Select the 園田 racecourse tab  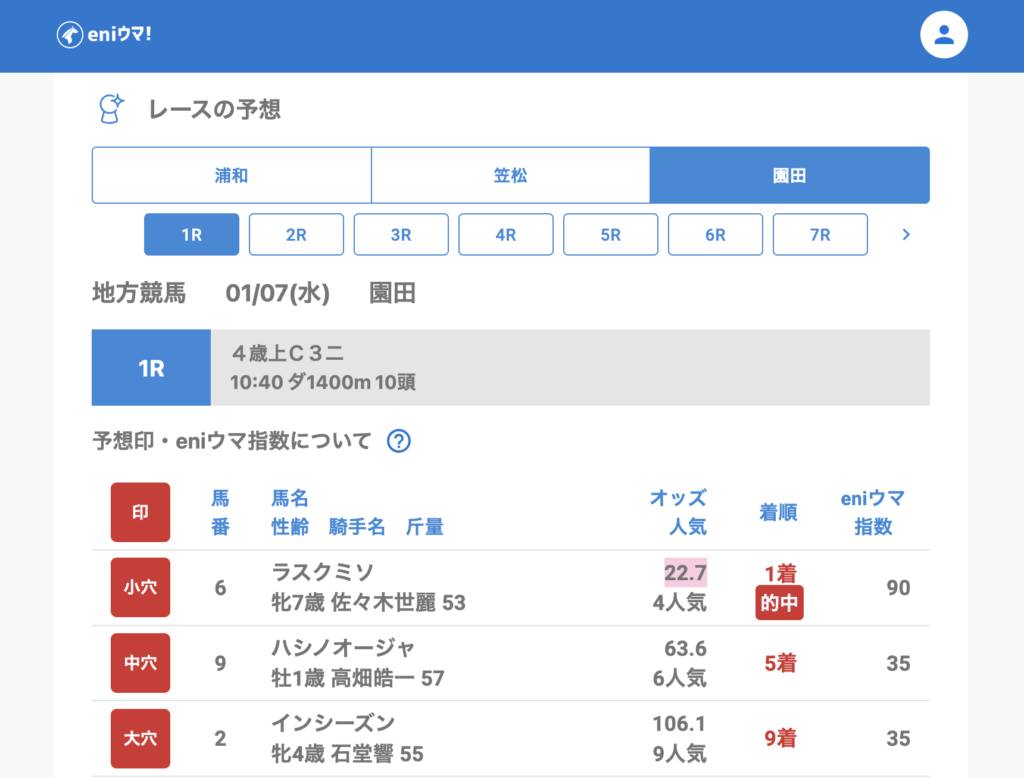coord(789,176)
